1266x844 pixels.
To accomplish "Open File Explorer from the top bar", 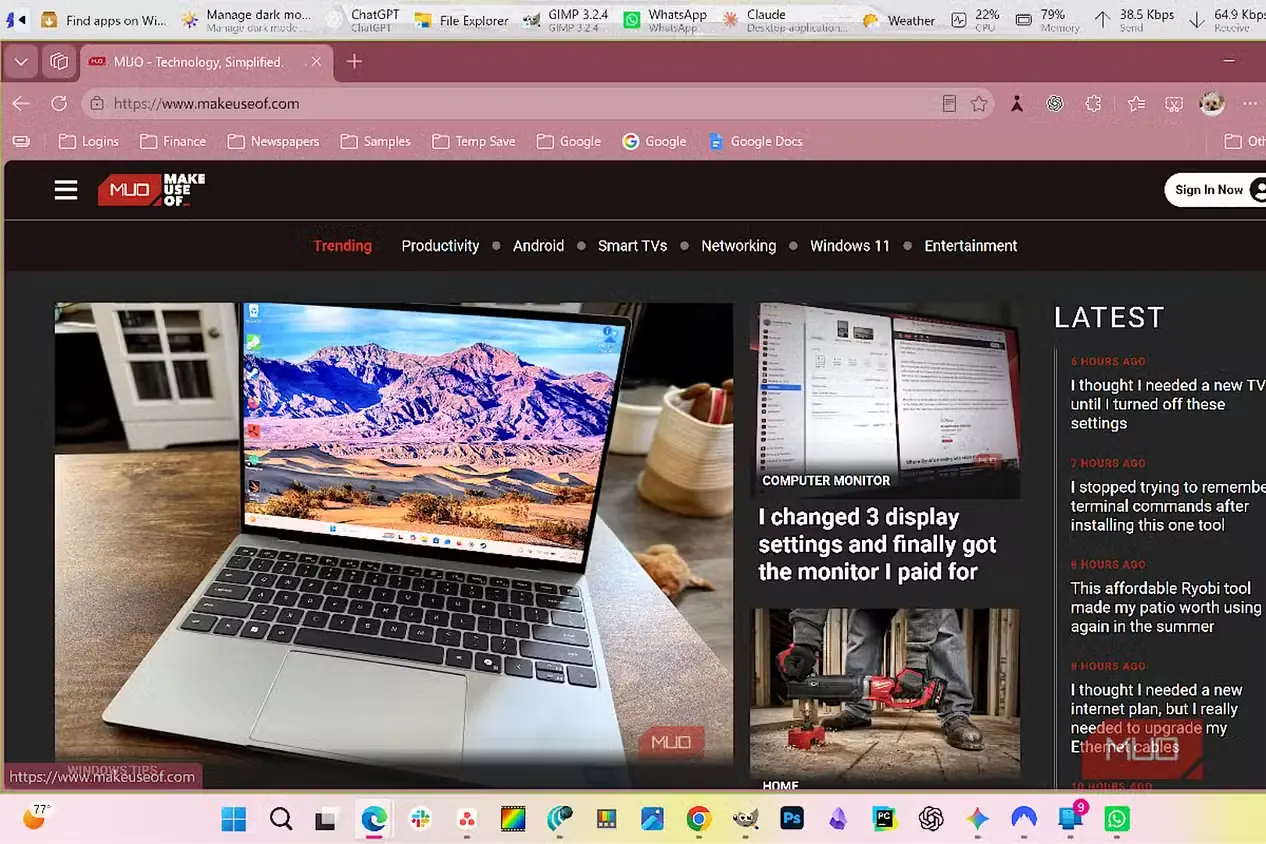I will pos(461,20).
